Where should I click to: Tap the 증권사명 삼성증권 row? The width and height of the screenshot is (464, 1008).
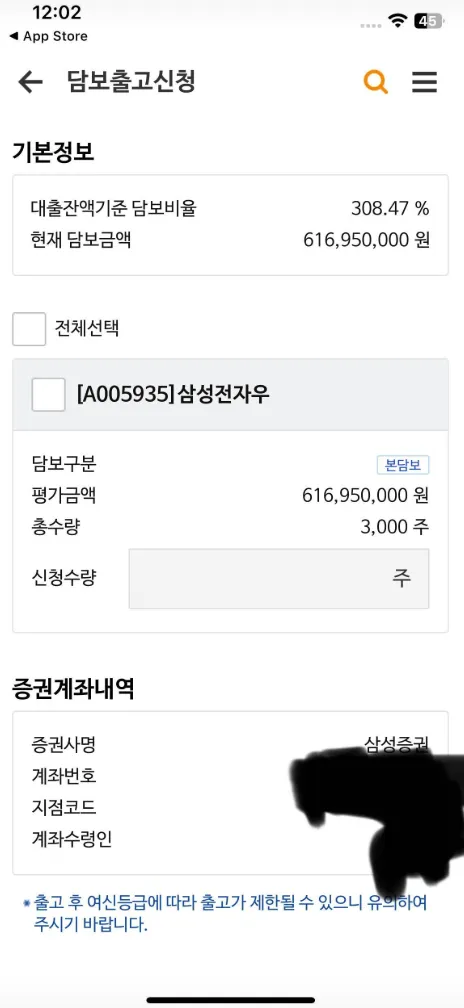pos(231,745)
